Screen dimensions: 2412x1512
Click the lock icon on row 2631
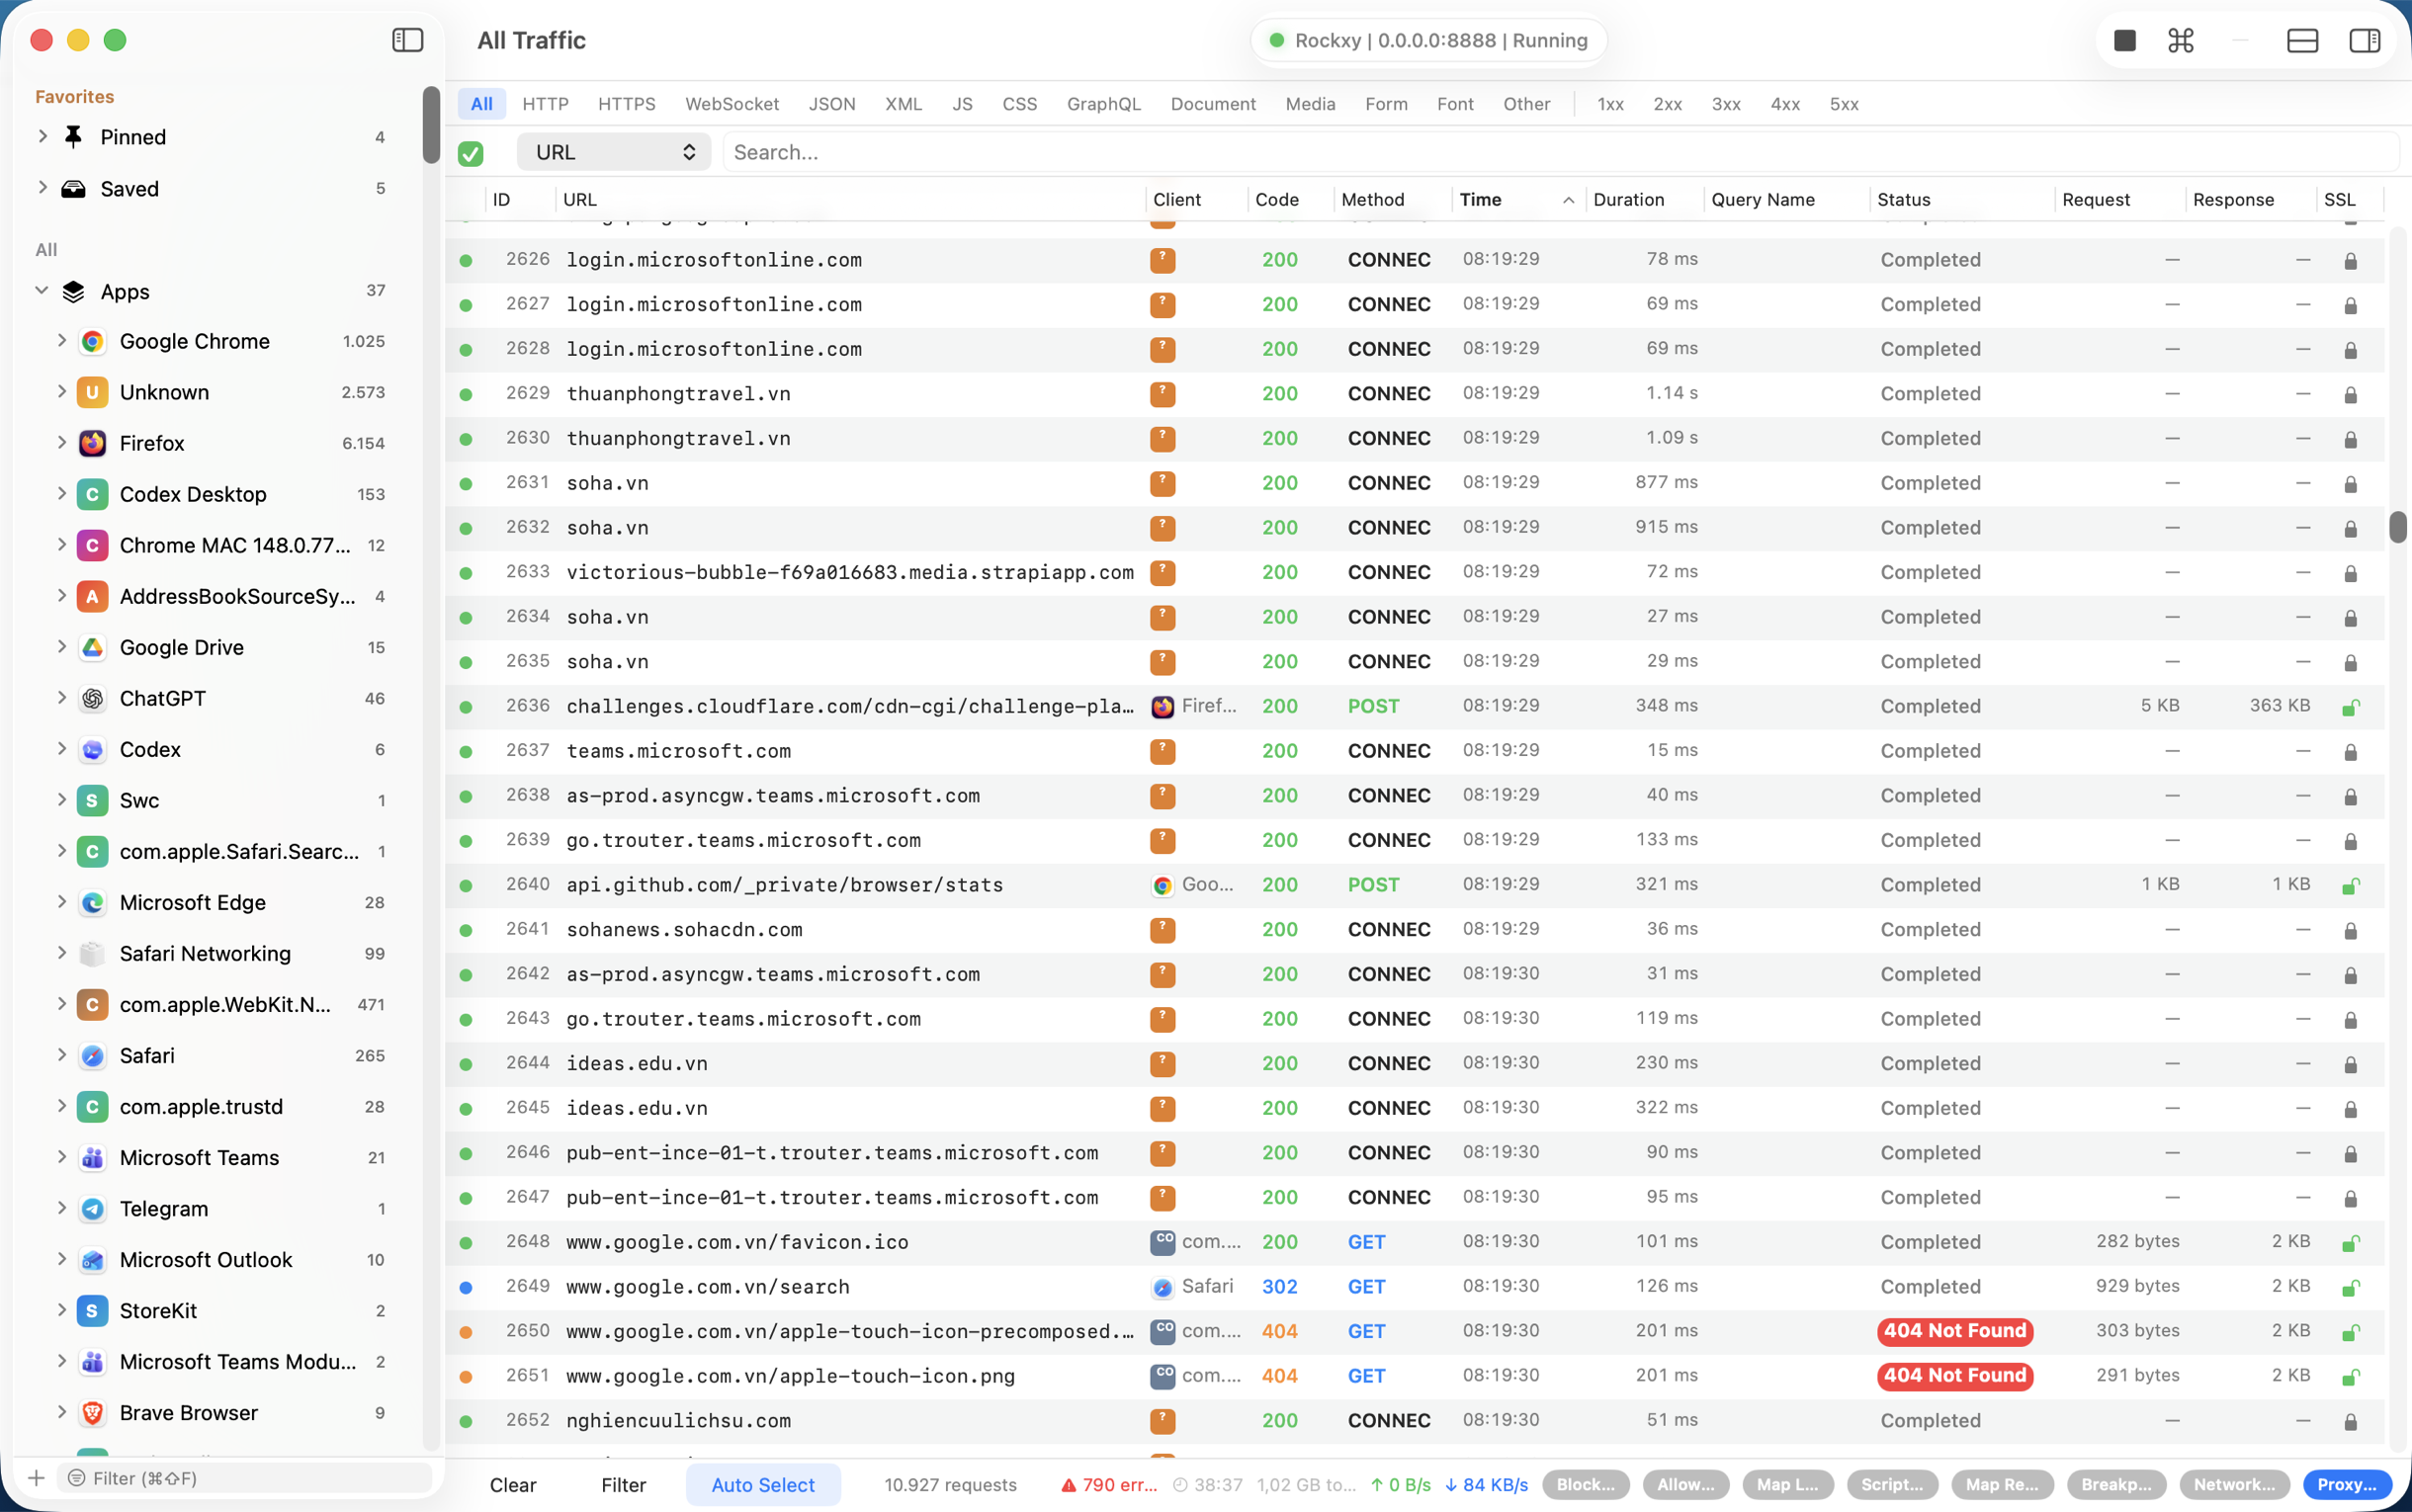2351,484
